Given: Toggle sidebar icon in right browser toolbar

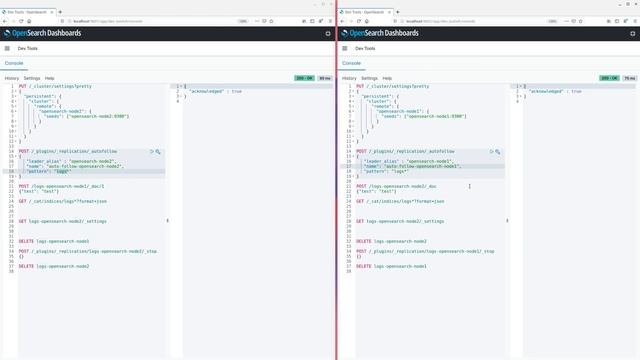Looking at the screenshot, I should pos(617,21).
